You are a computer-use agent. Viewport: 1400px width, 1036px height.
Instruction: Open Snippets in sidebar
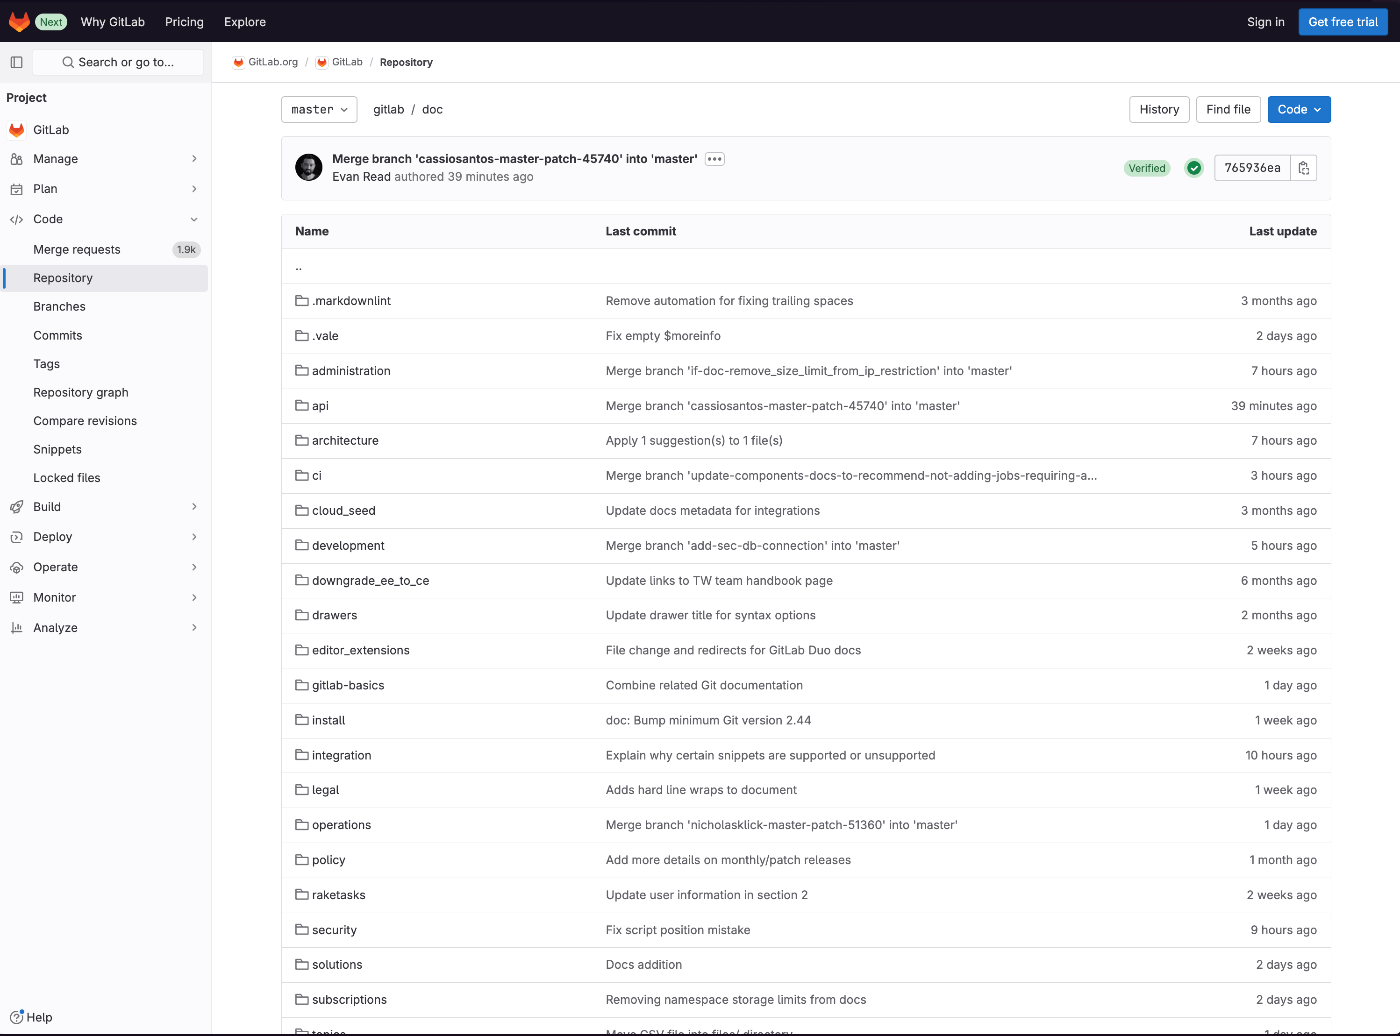tap(105, 450)
